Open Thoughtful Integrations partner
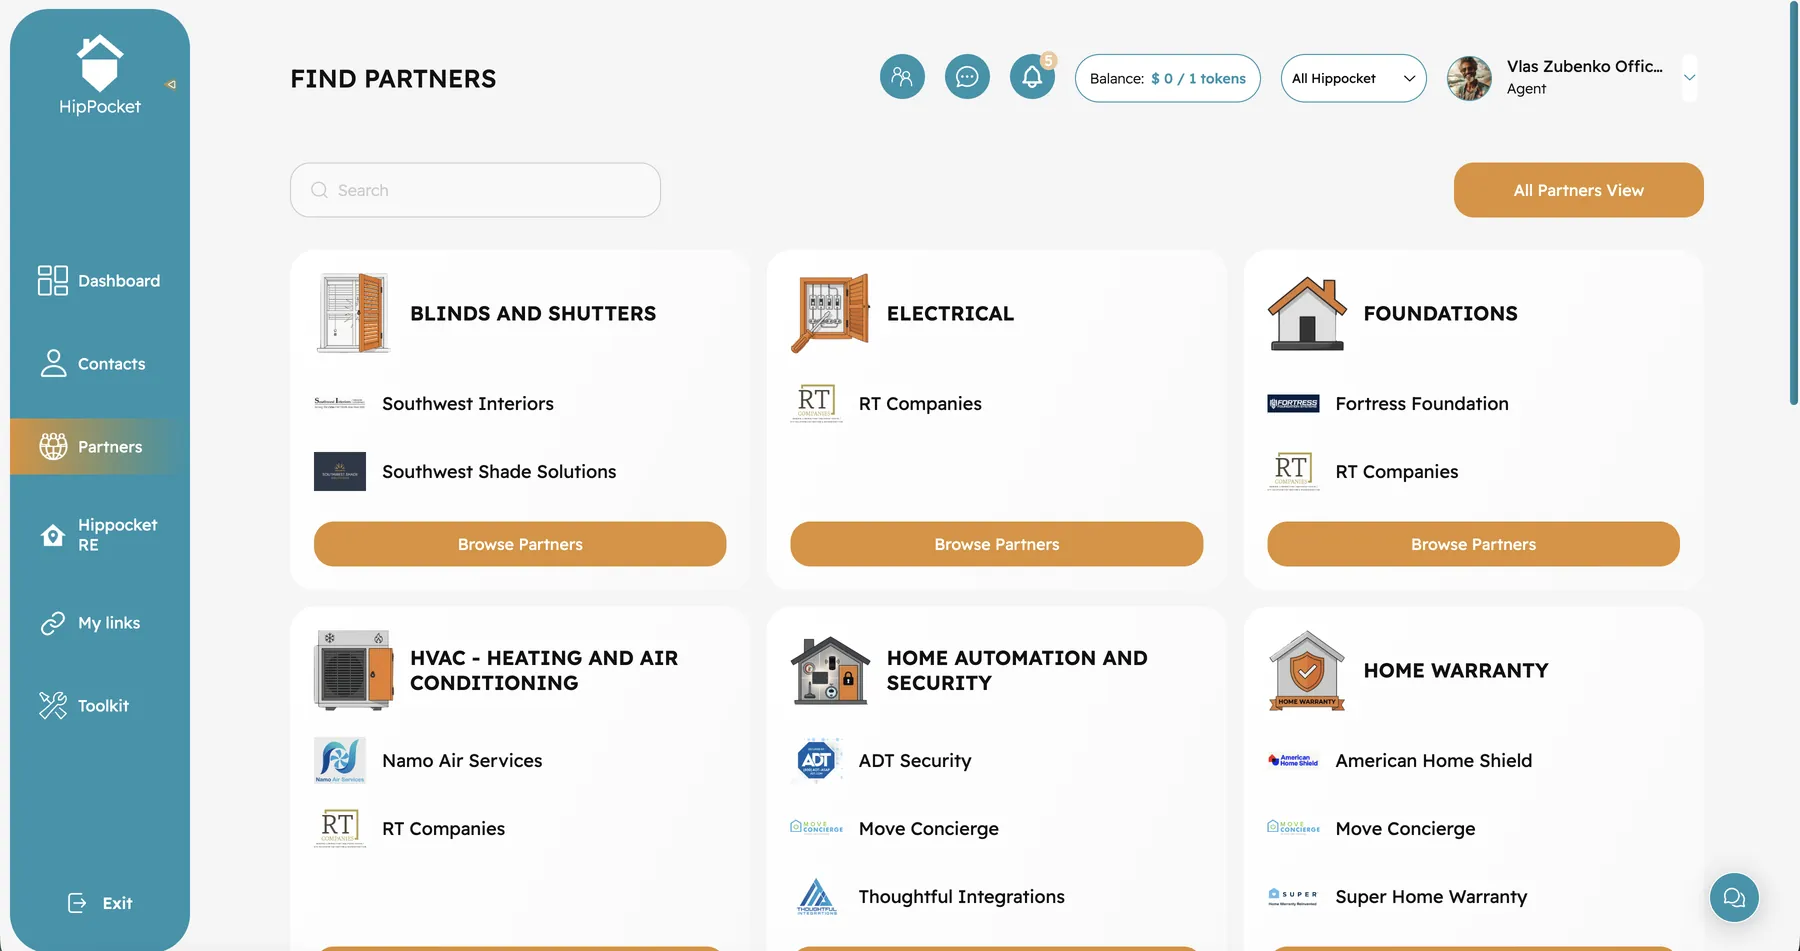 pyautogui.click(x=962, y=897)
